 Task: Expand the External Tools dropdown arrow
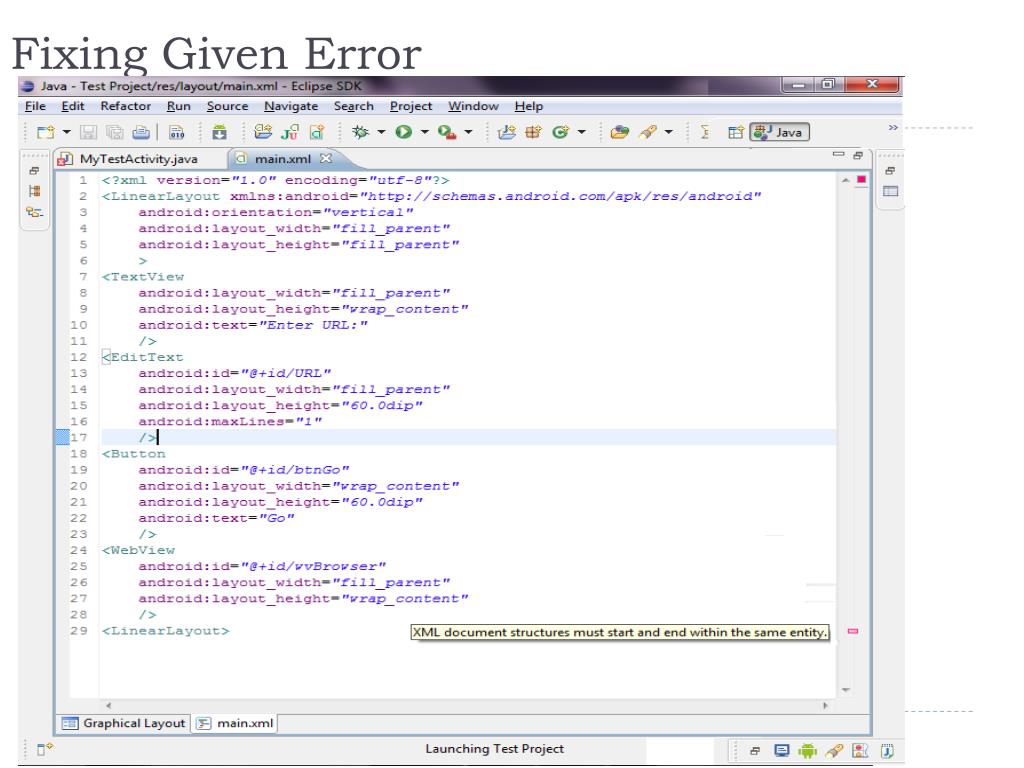[468, 132]
